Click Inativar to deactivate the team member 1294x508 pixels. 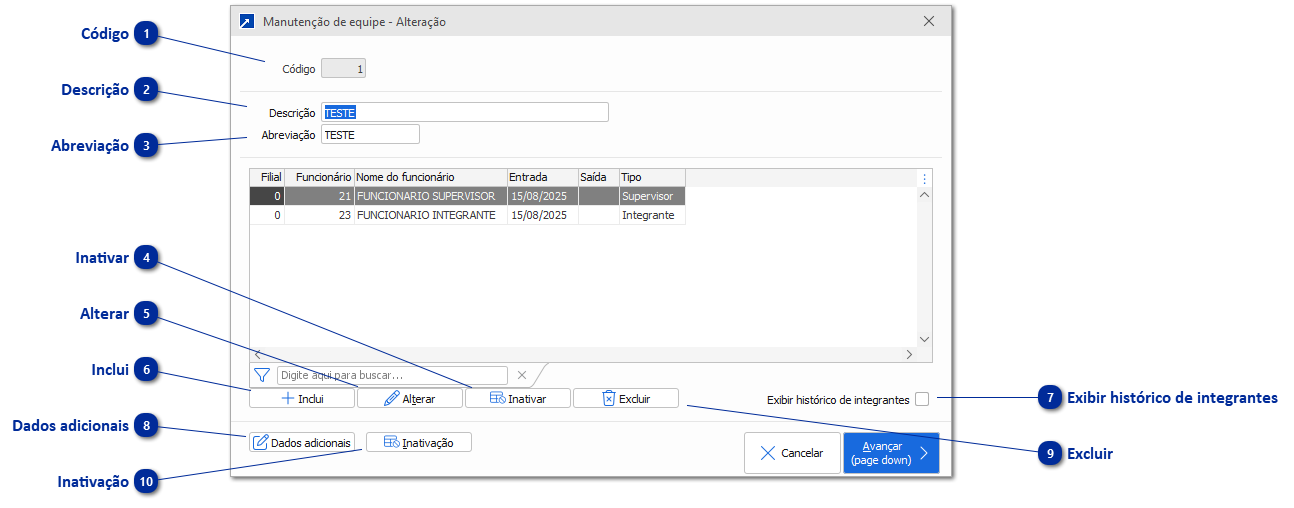click(x=518, y=398)
